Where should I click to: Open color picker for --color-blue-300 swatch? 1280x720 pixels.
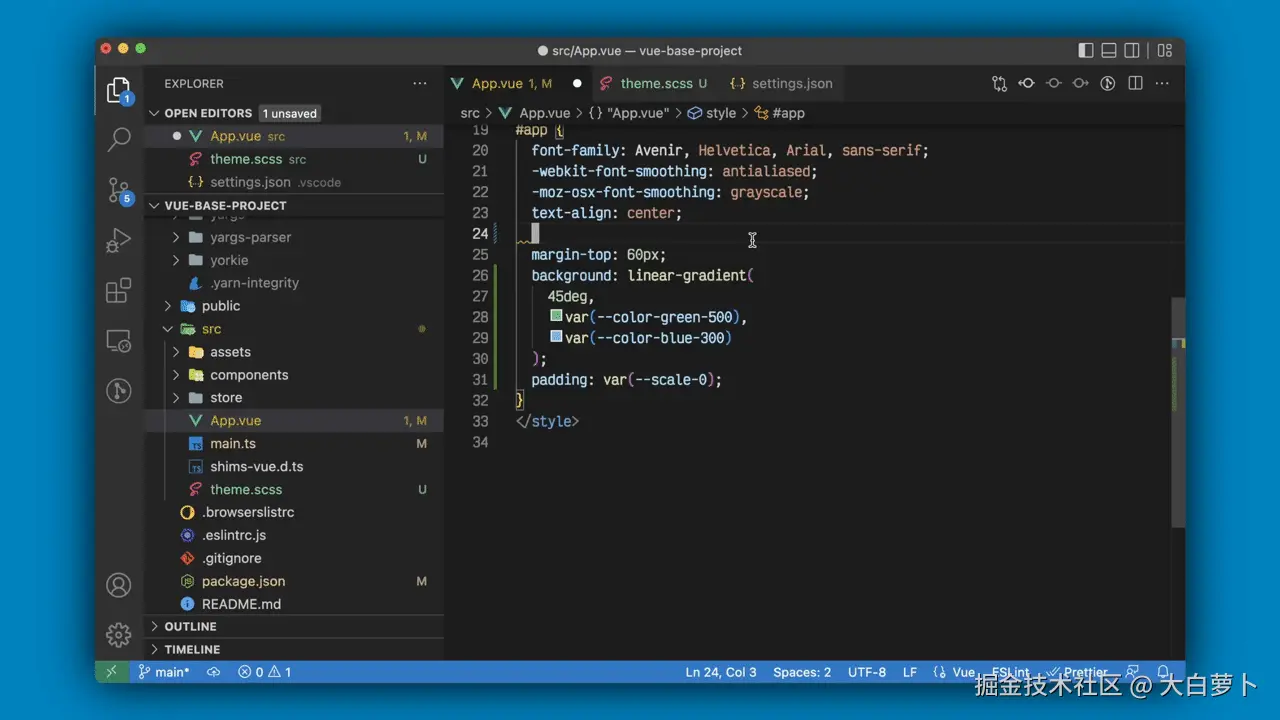coord(557,337)
